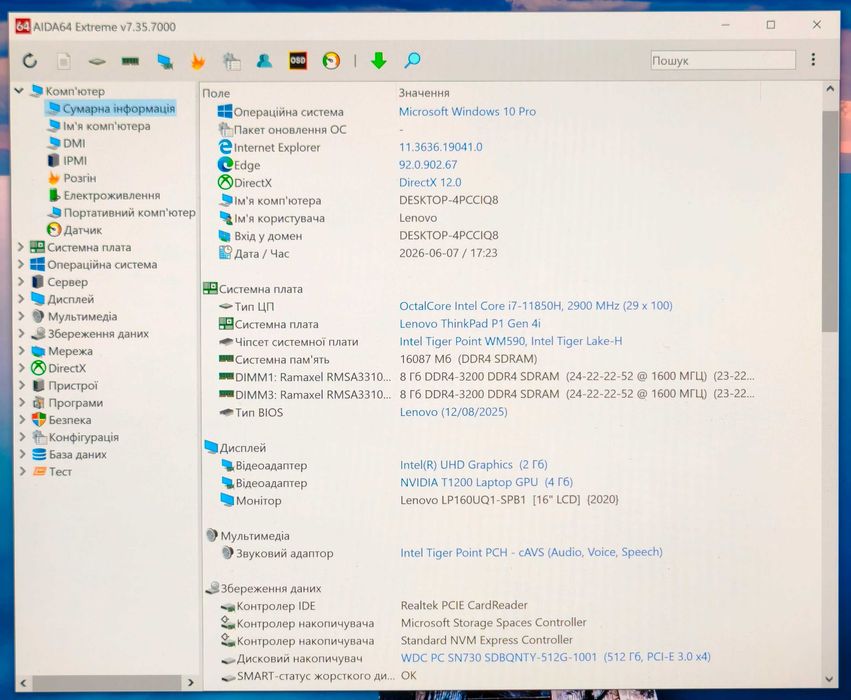Image resolution: width=851 pixels, height=700 pixels.
Task: Click the tree panel scroll-right arrow
Action: (190, 682)
